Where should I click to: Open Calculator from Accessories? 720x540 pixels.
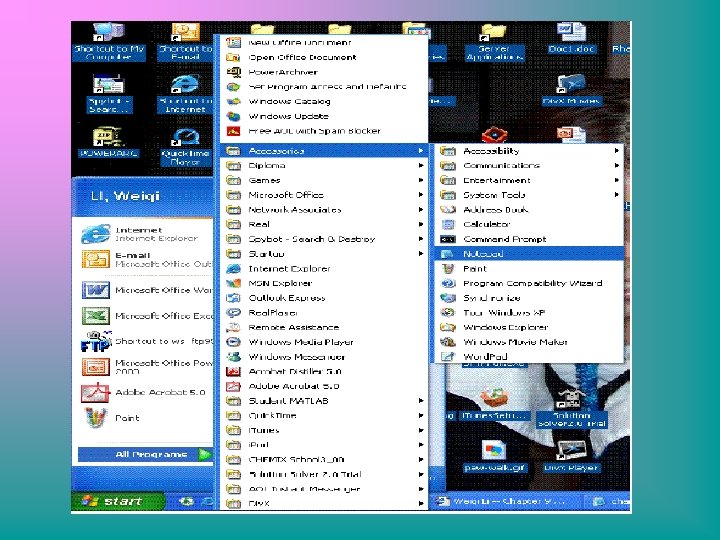click(529, 225)
